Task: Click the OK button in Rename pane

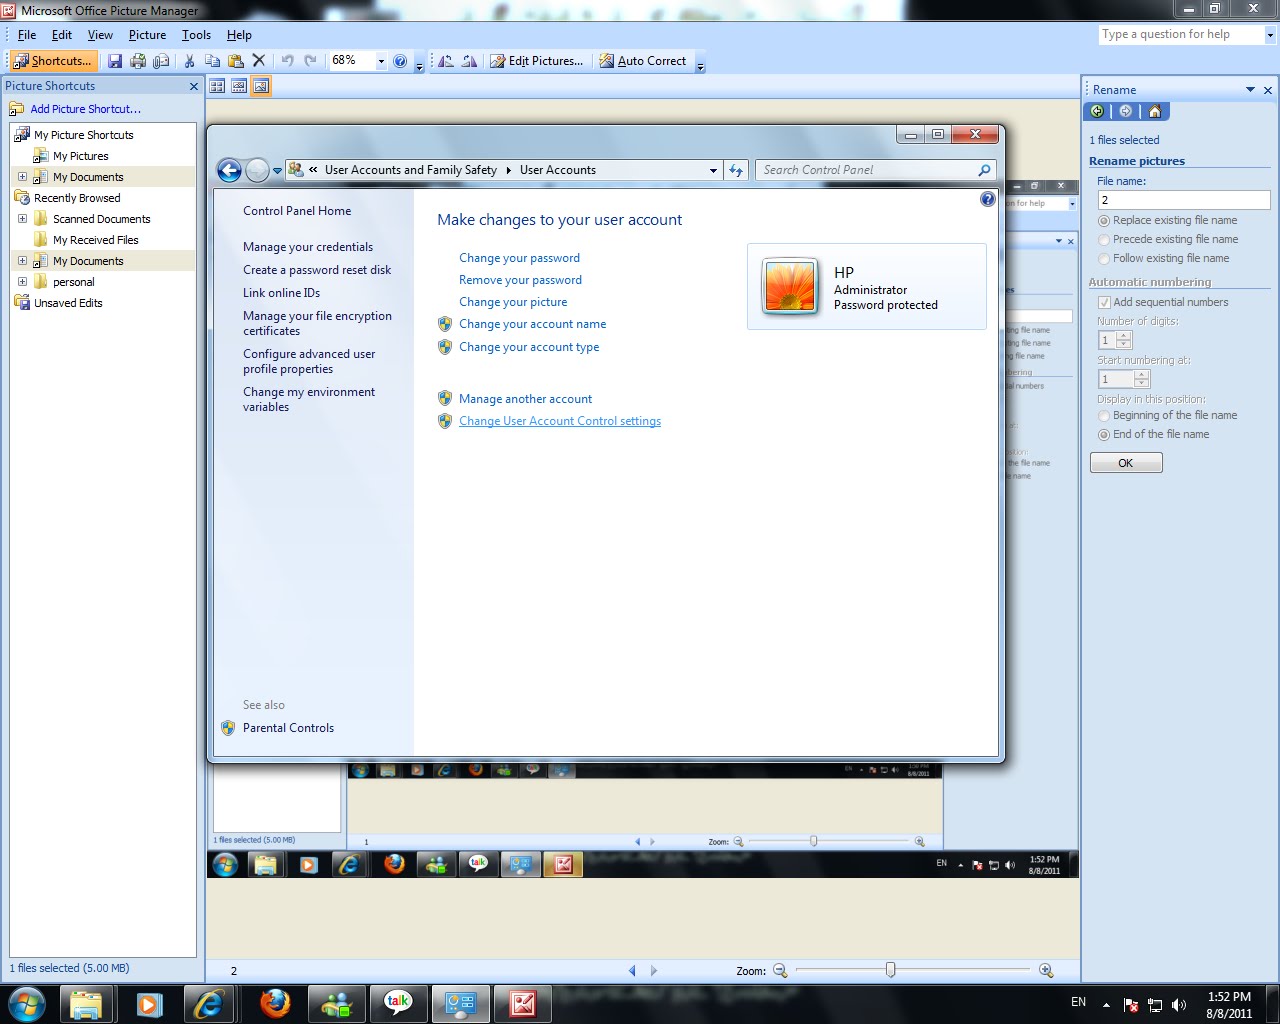Action: (x=1126, y=463)
